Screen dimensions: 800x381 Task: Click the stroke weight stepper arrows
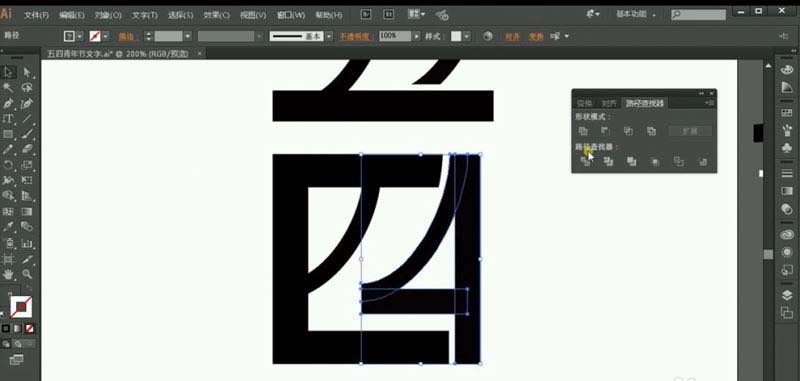tap(148, 36)
